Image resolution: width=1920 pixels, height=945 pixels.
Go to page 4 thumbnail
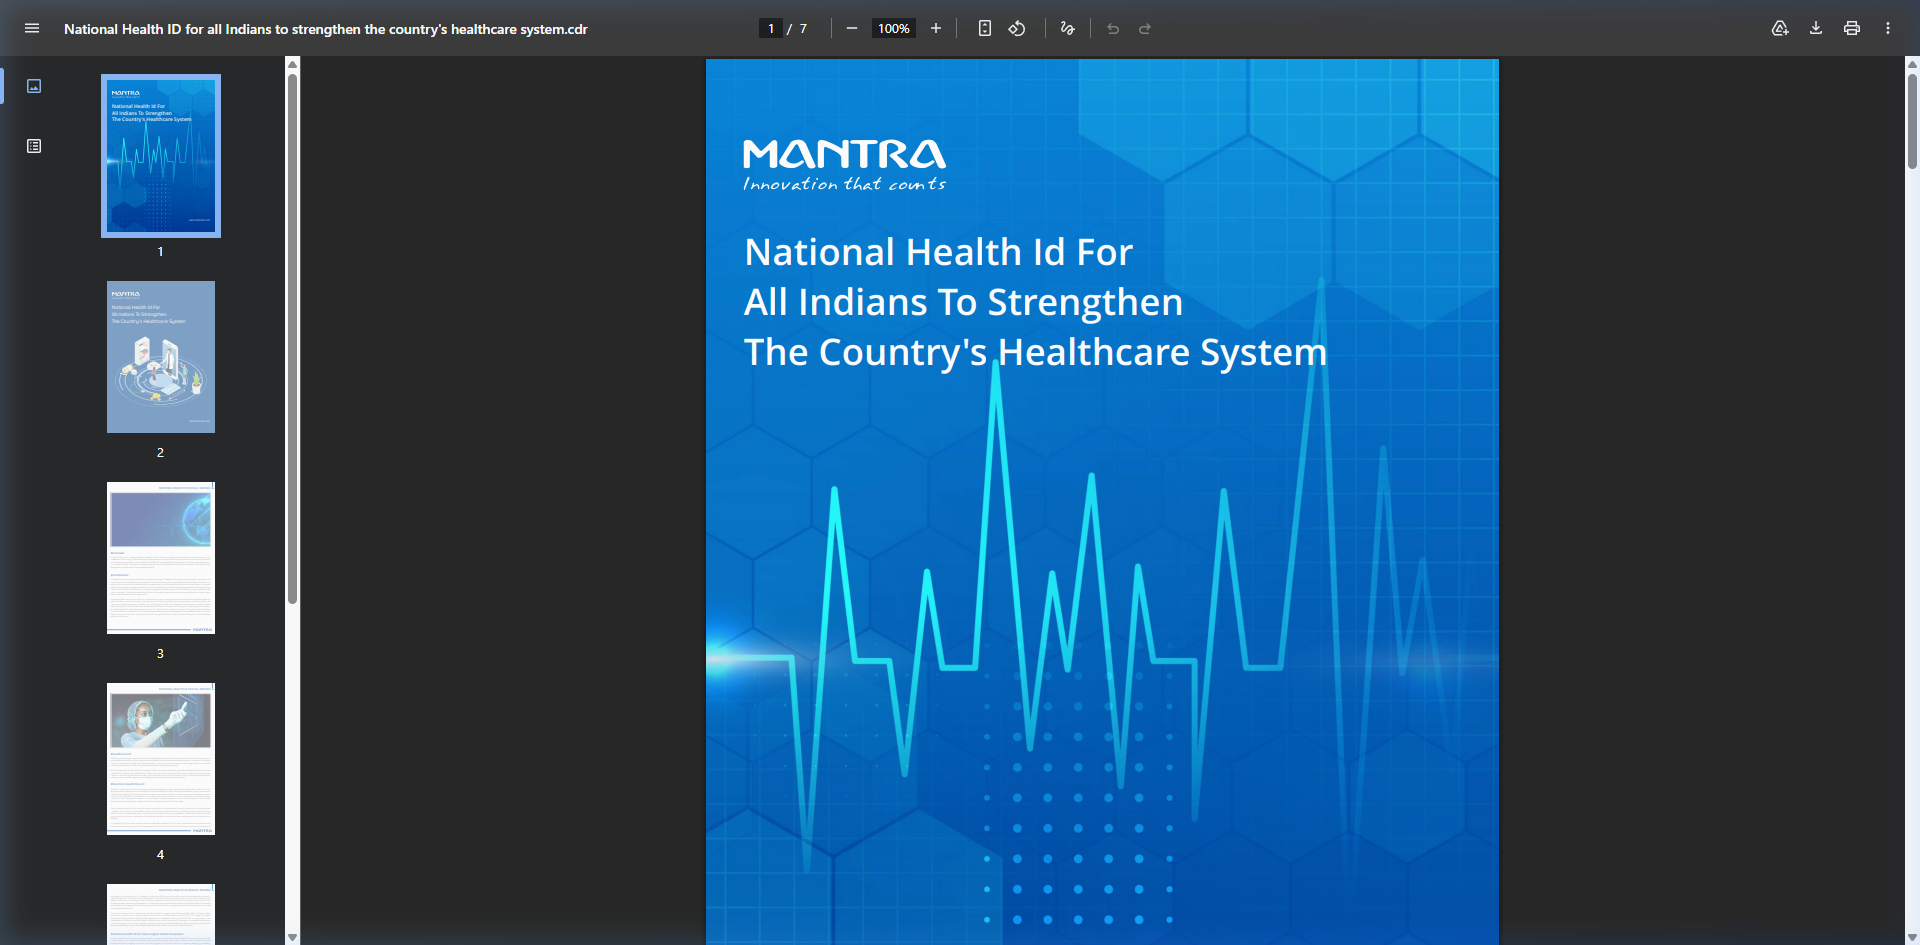[x=161, y=759]
